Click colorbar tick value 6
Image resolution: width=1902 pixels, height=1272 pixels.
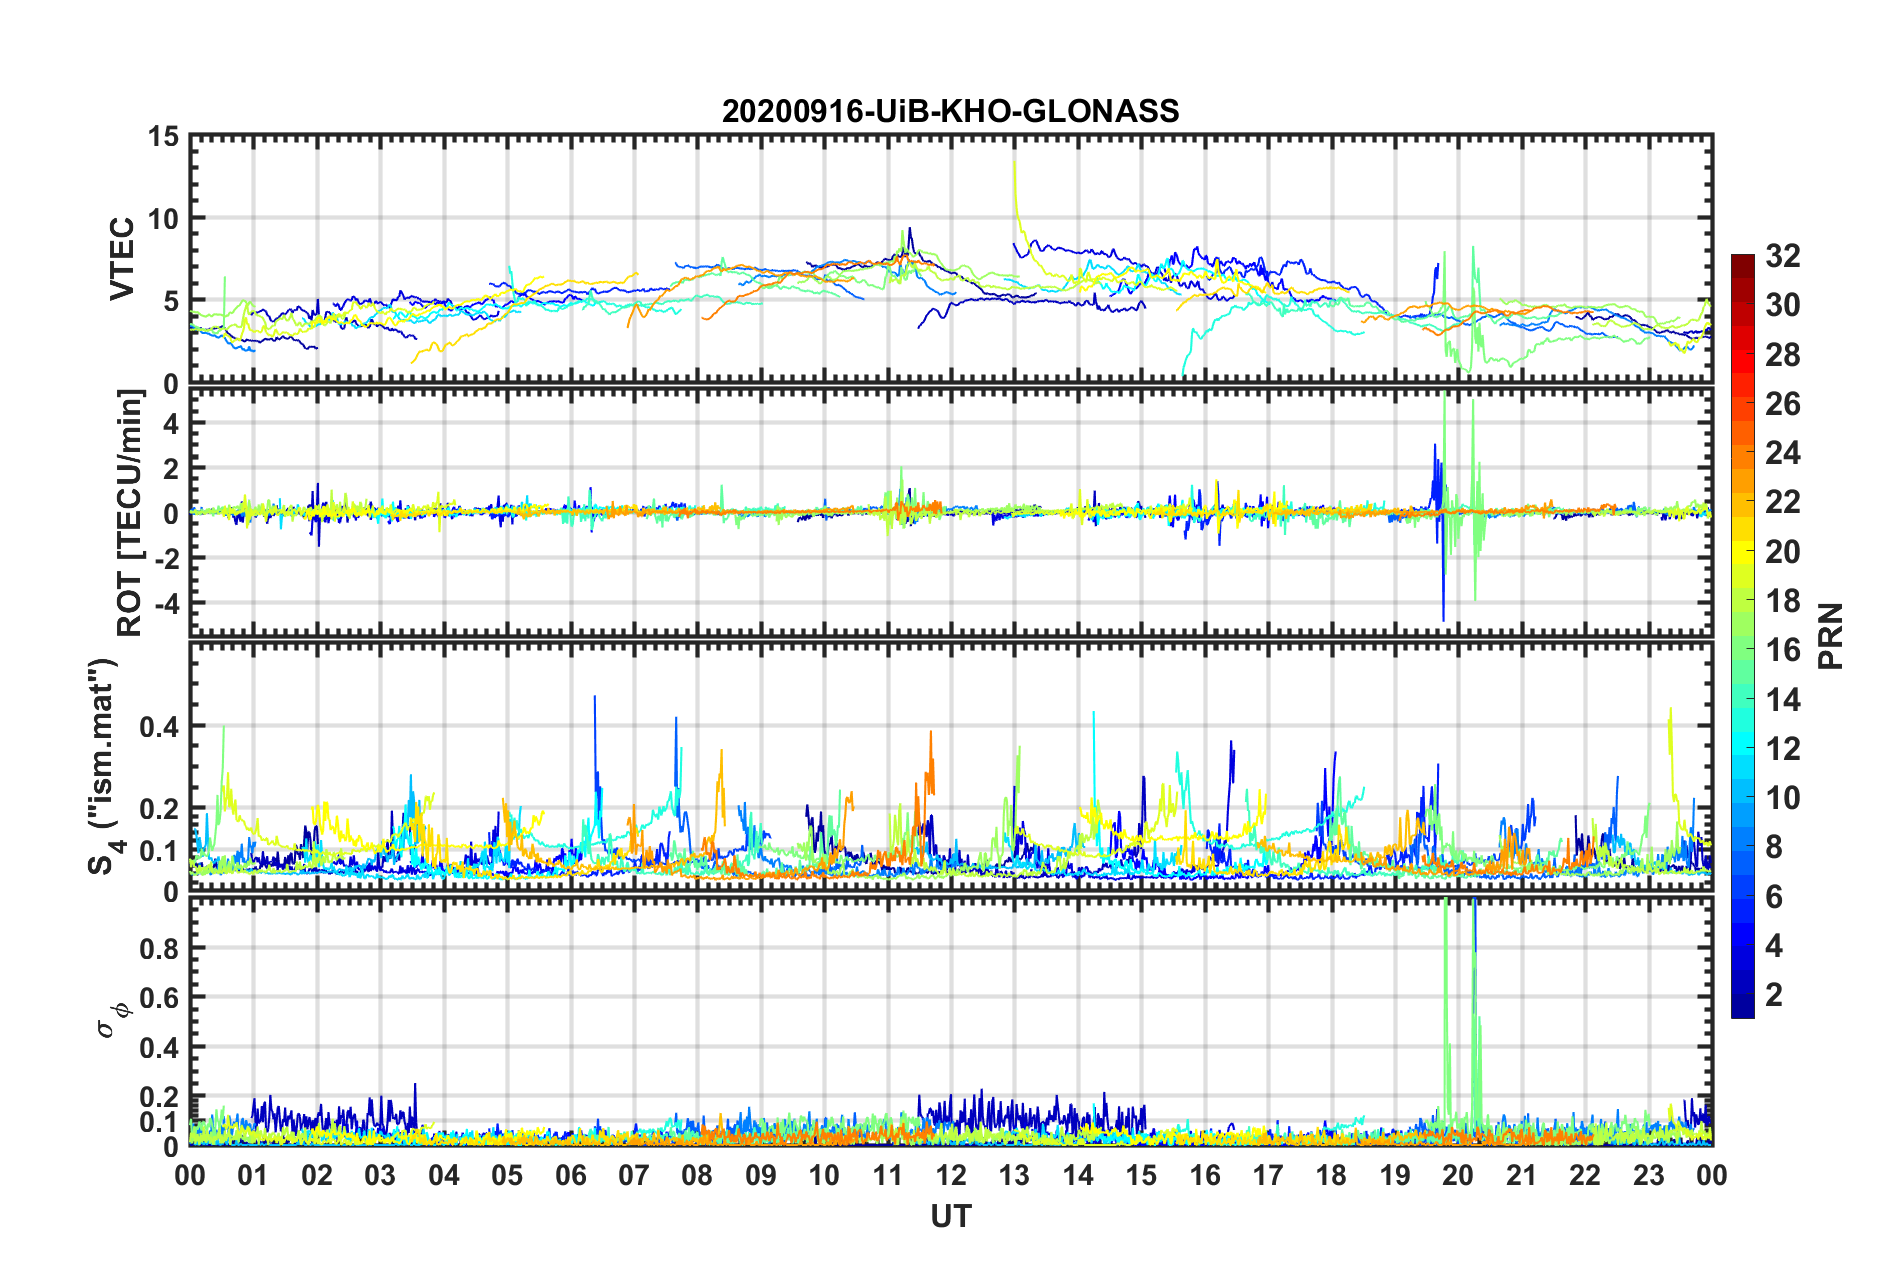click(1773, 897)
